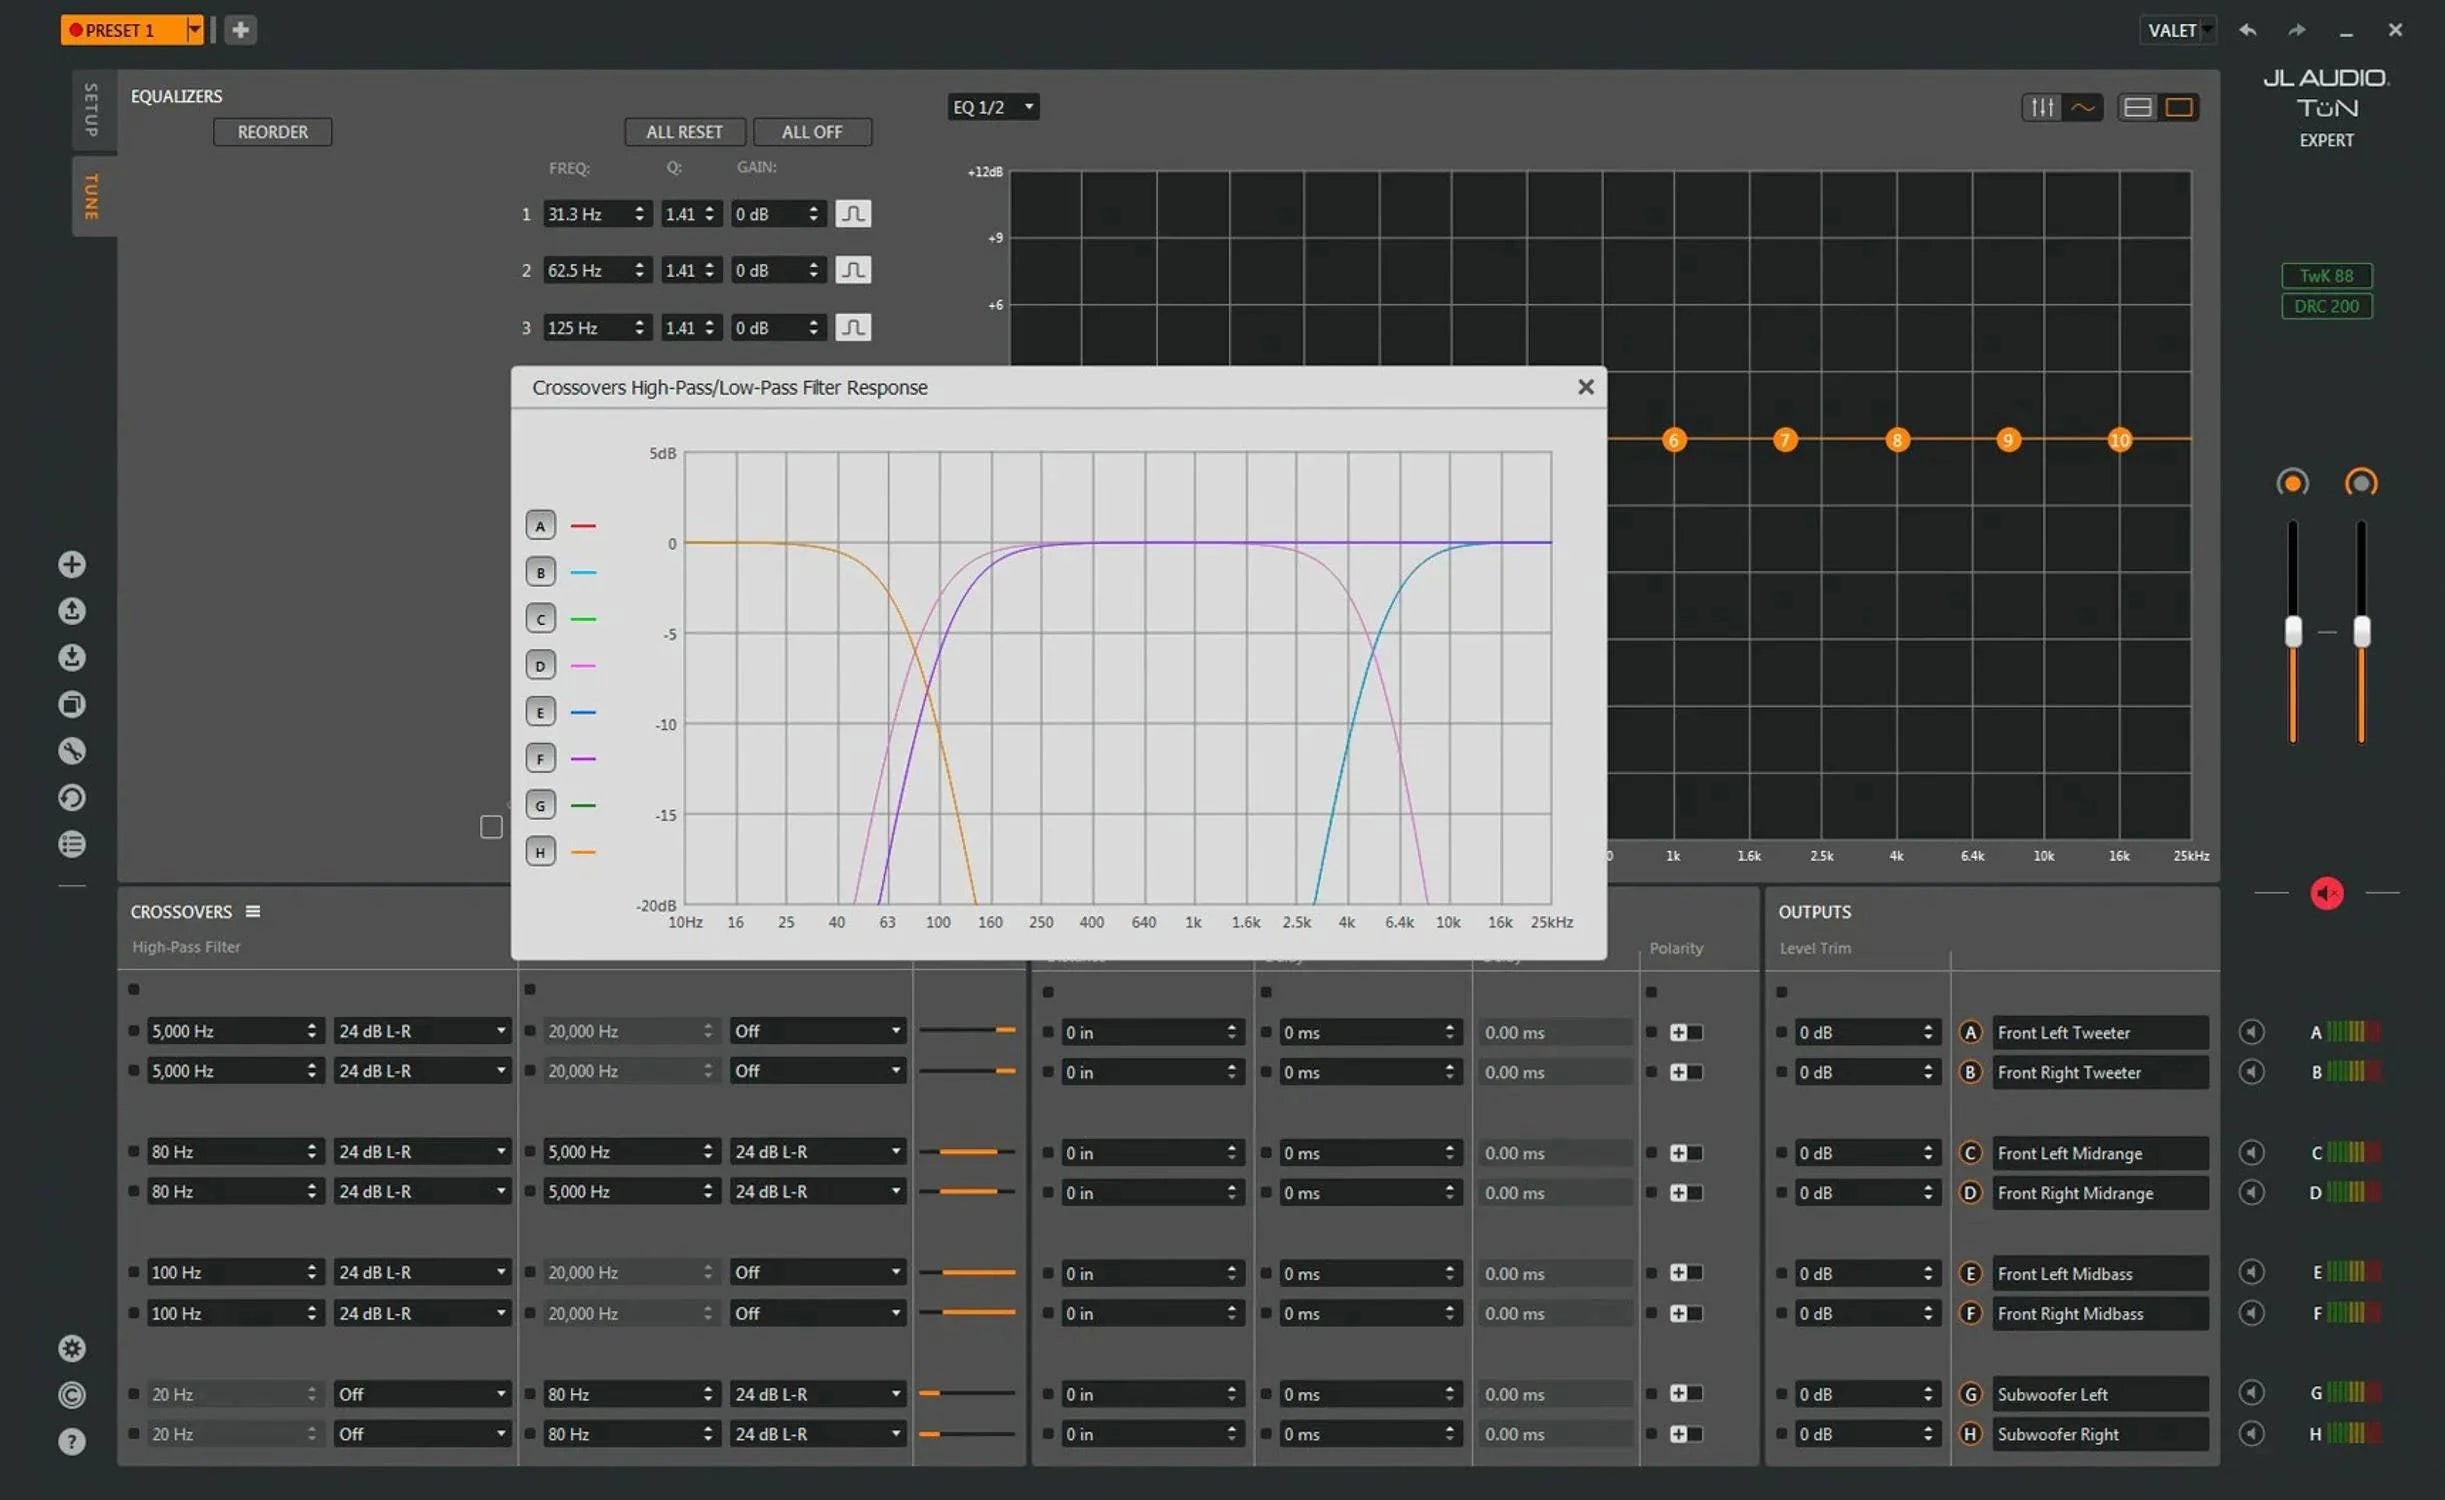The height and width of the screenshot is (1500, 2445).
Task: Toggle polarity for Front Left Tweeter
Action: (x=1684, y=1032)
